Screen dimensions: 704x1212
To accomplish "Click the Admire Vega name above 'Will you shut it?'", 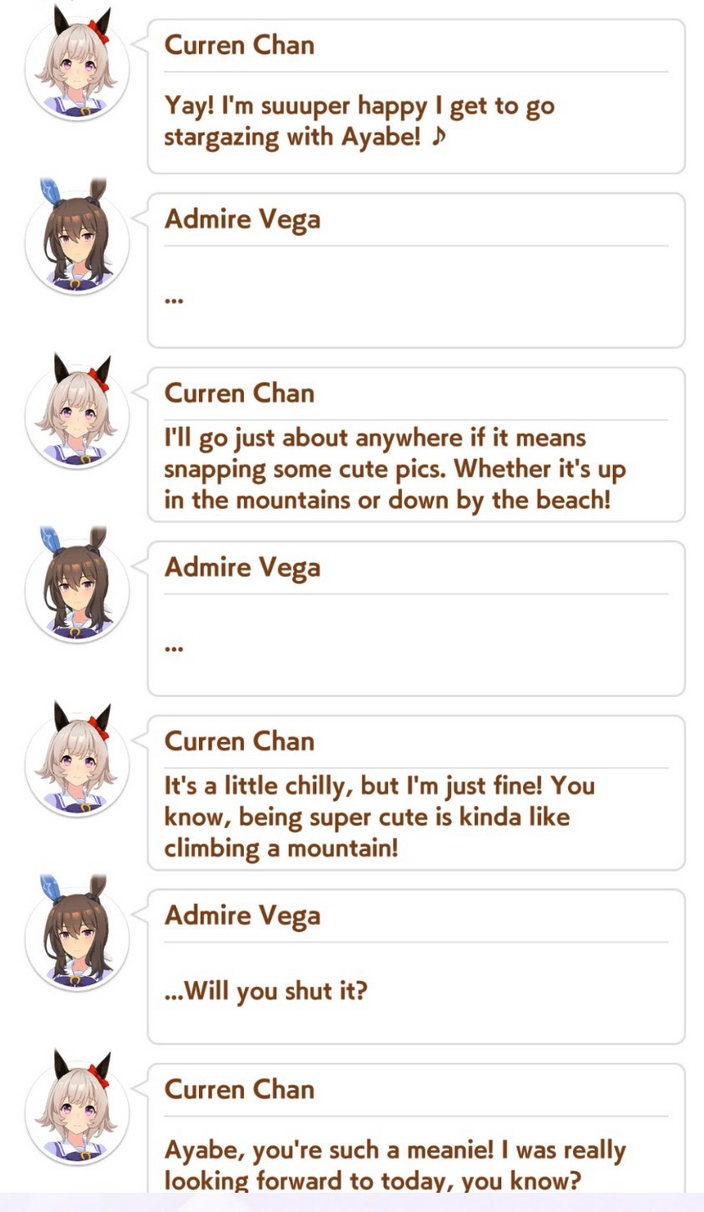I will pos(242,916).
